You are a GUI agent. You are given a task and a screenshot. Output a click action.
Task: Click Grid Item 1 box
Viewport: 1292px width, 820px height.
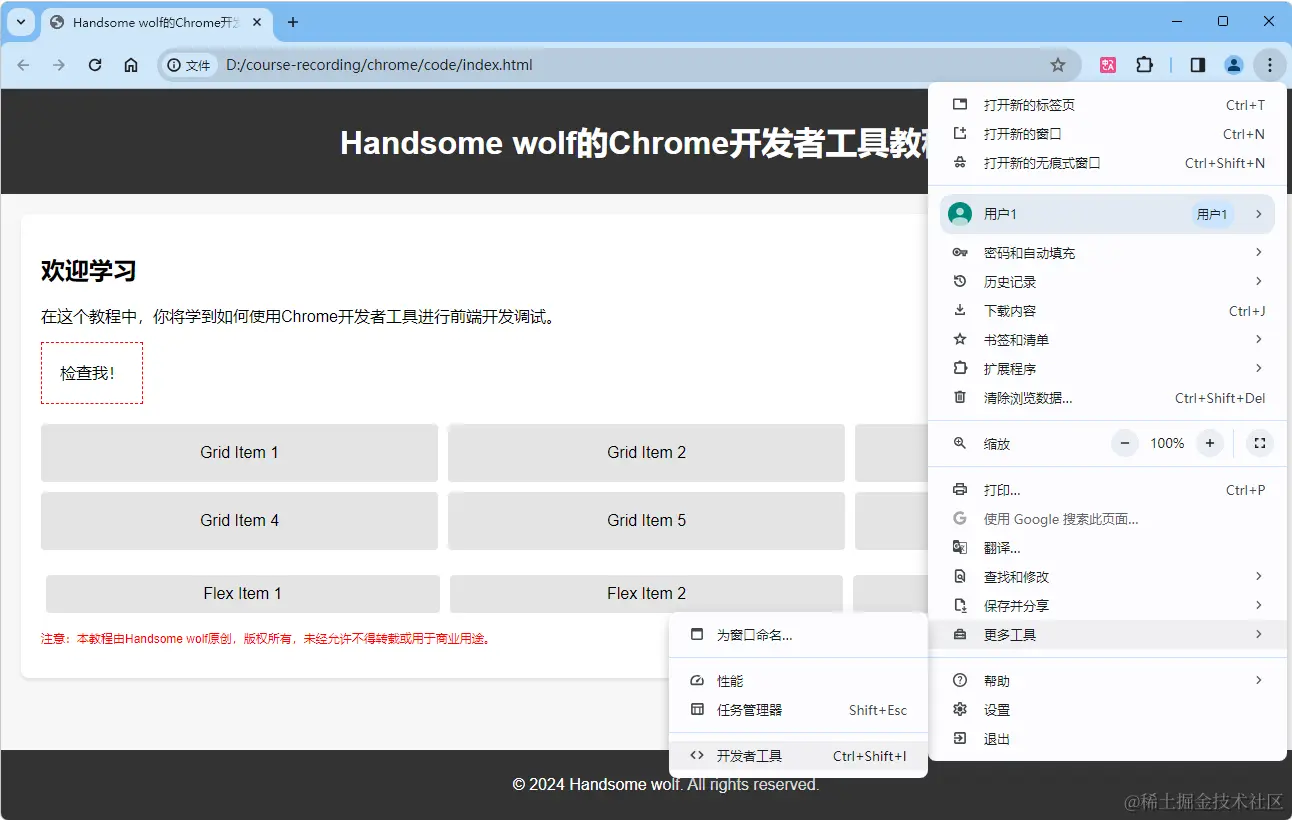pos(239,453)
